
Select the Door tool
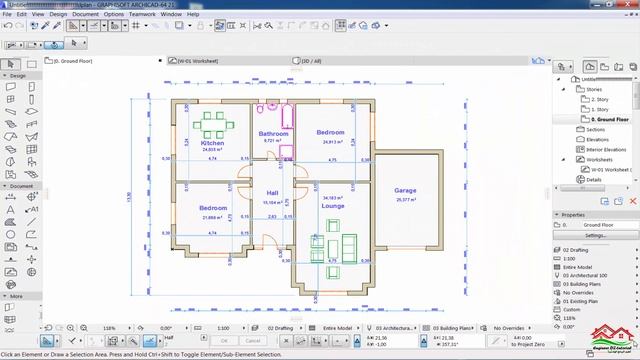point(31,87)
